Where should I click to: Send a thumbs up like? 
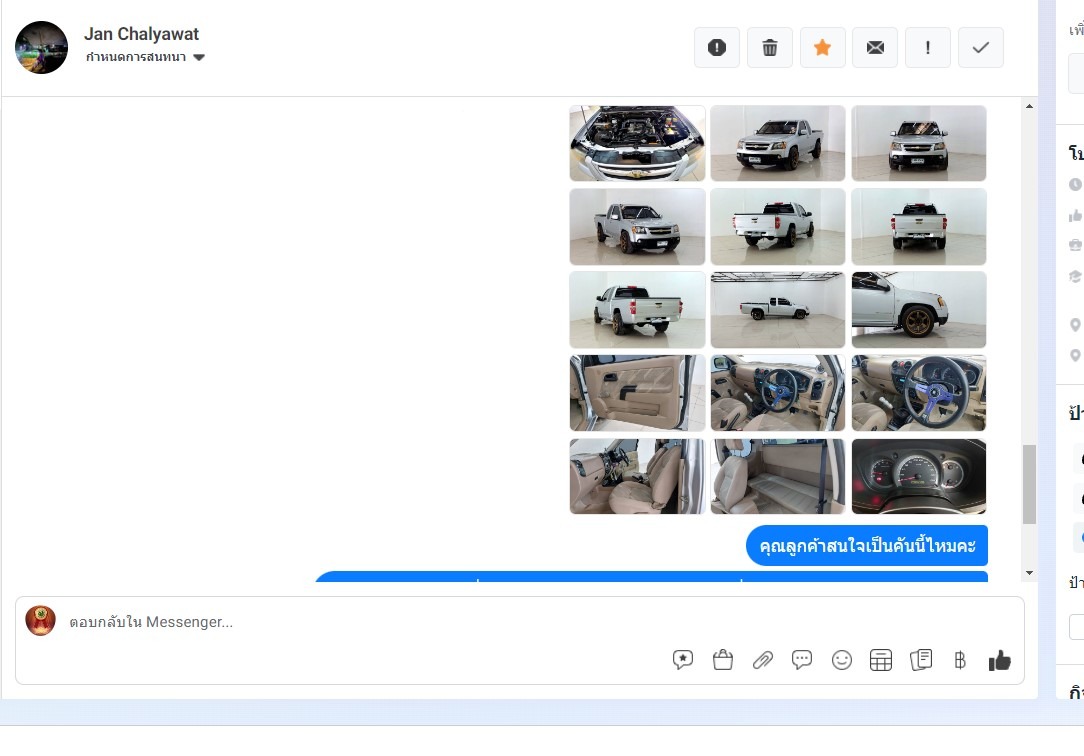pos(999,660)
